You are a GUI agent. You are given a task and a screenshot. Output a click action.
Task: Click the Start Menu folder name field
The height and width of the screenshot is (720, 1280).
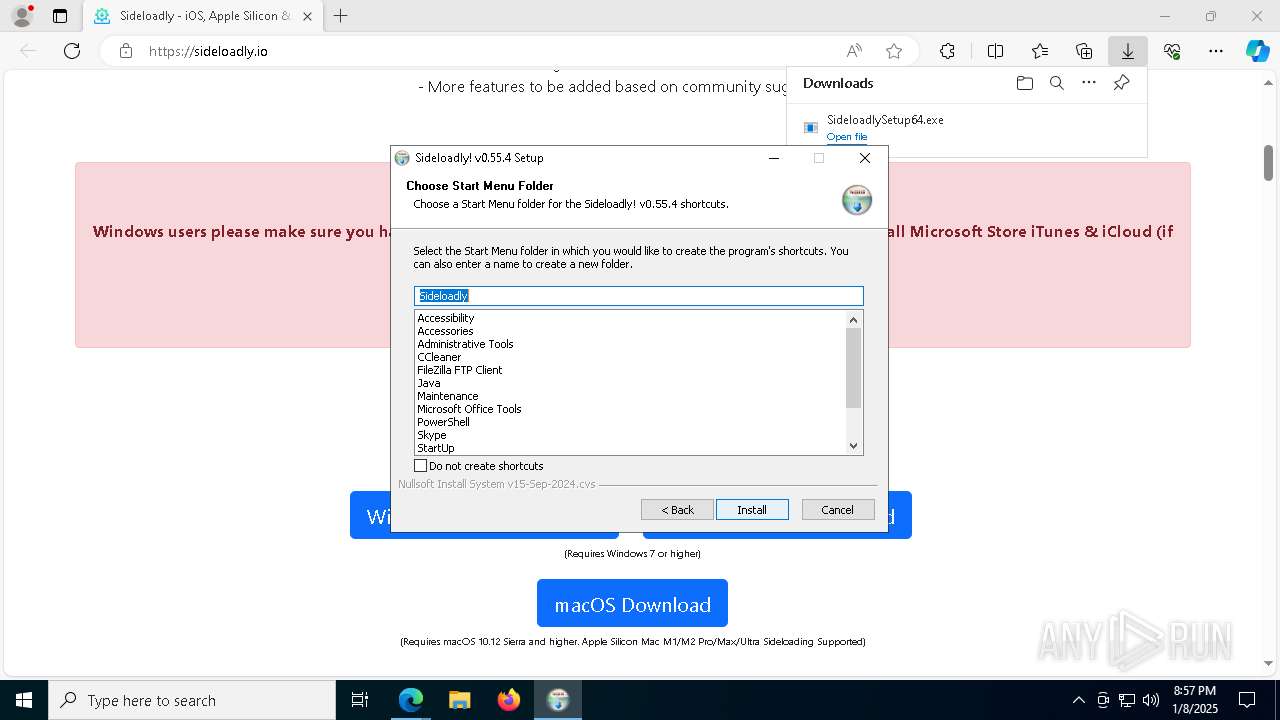click(x=638, y=296)
